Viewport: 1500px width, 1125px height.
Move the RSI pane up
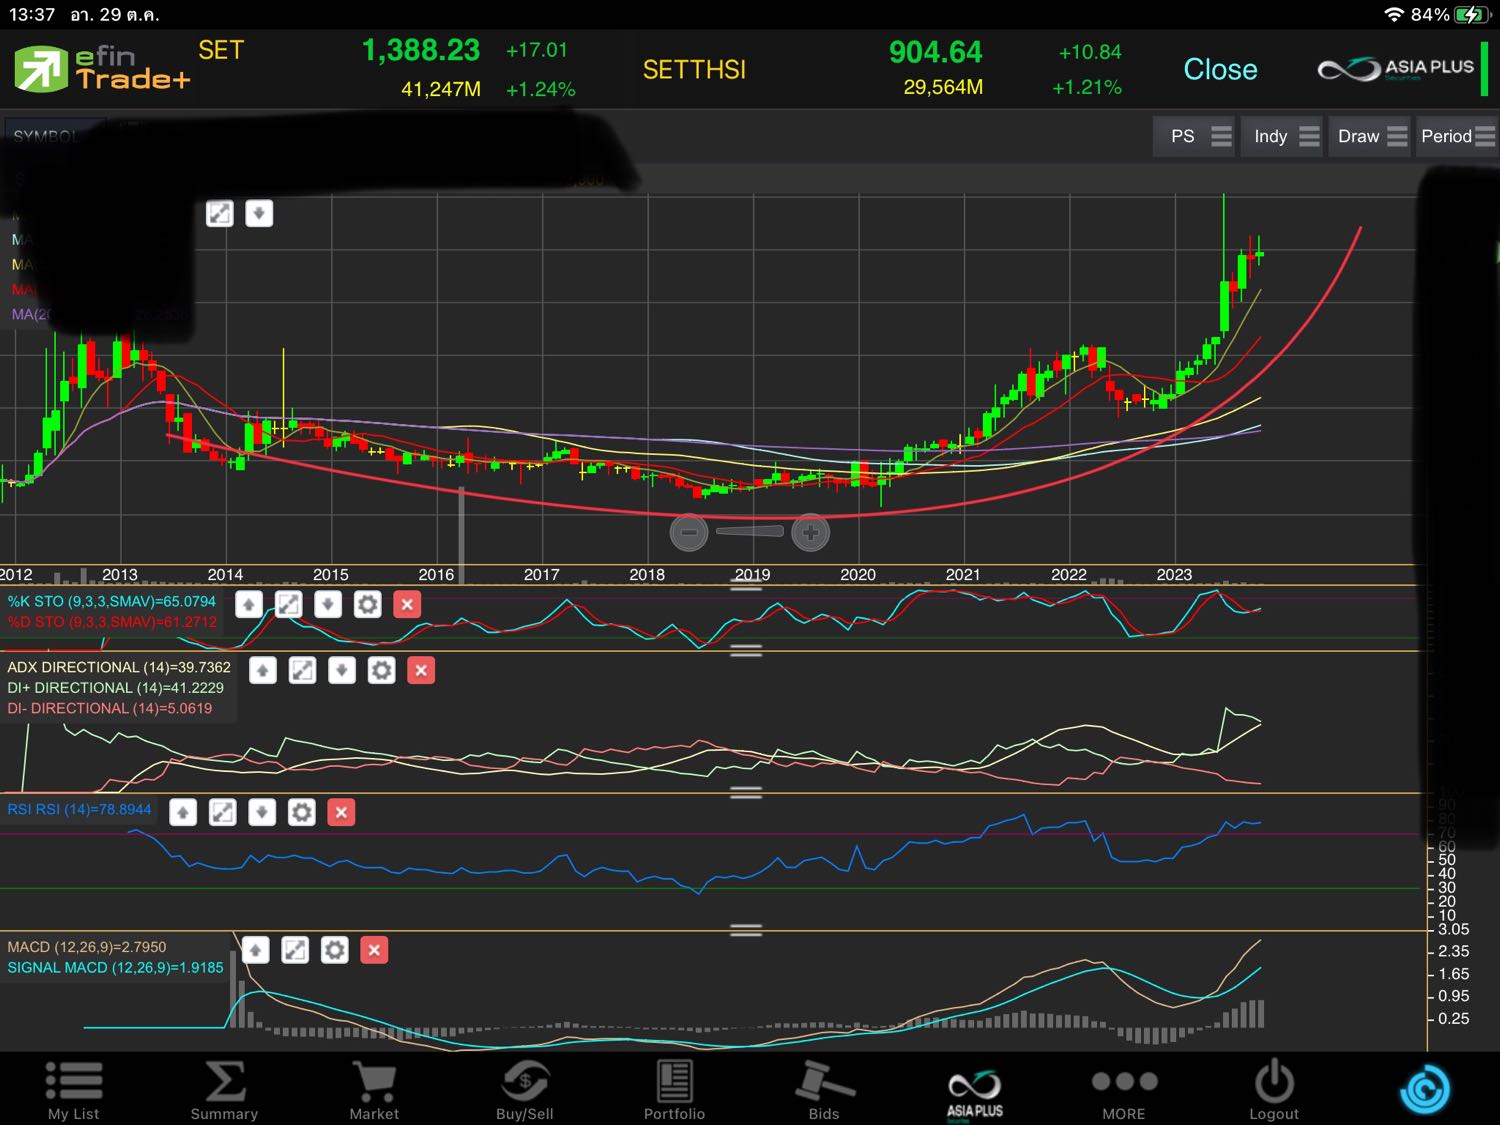pos(183,812)
